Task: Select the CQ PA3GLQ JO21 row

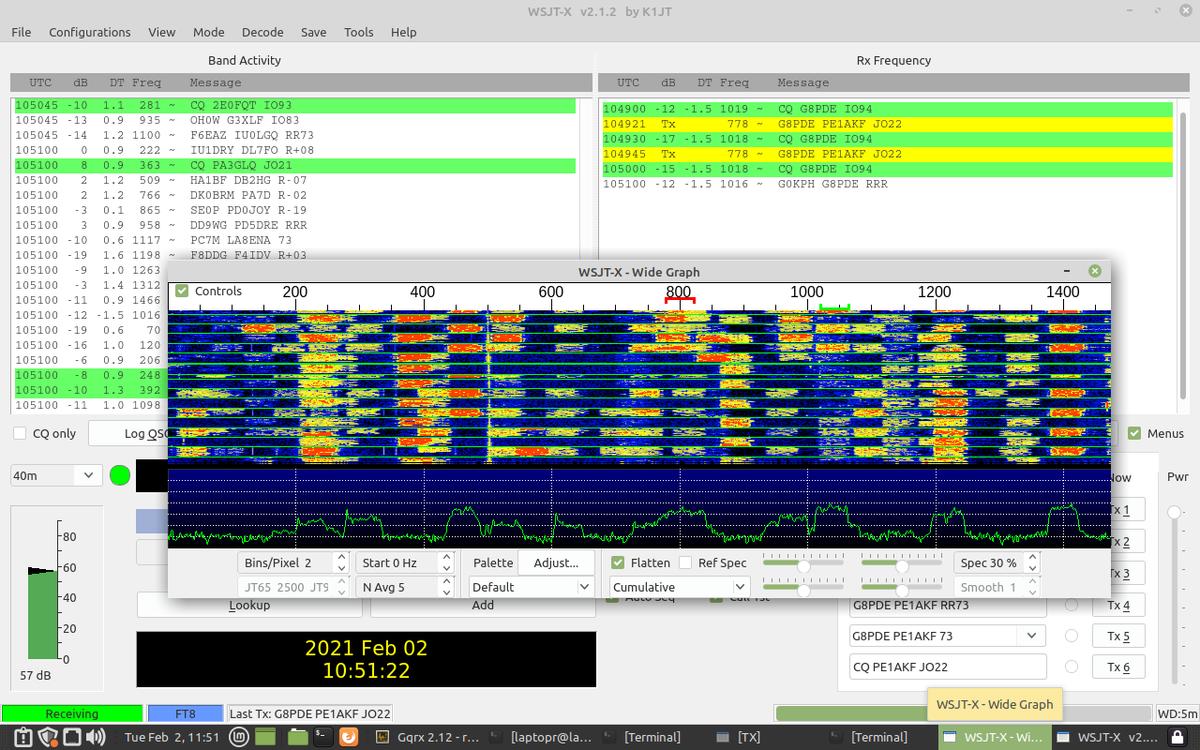Action: click(x=295, y=165)
